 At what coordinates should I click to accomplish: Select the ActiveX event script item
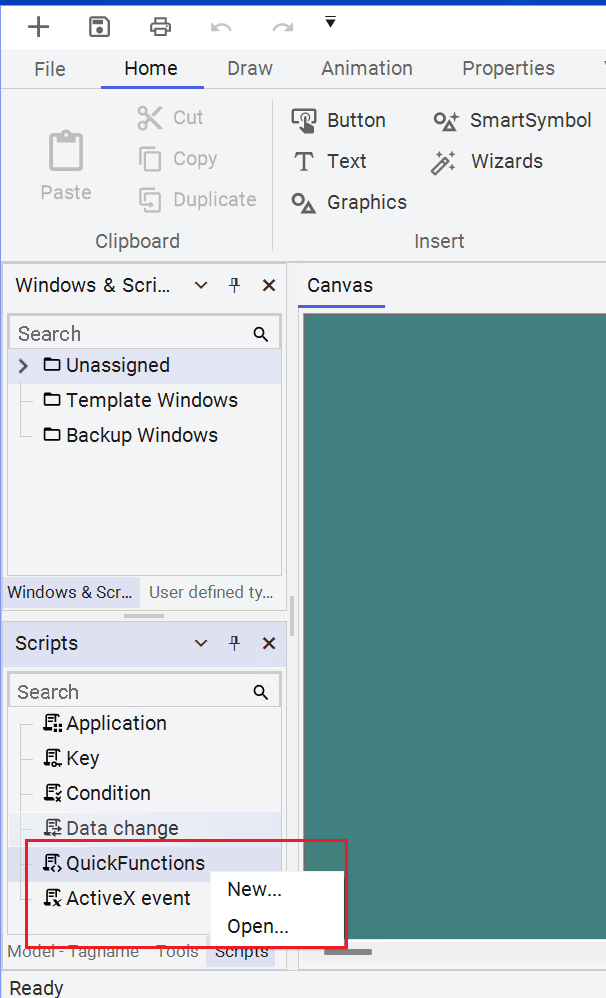(x=116, y=899)
